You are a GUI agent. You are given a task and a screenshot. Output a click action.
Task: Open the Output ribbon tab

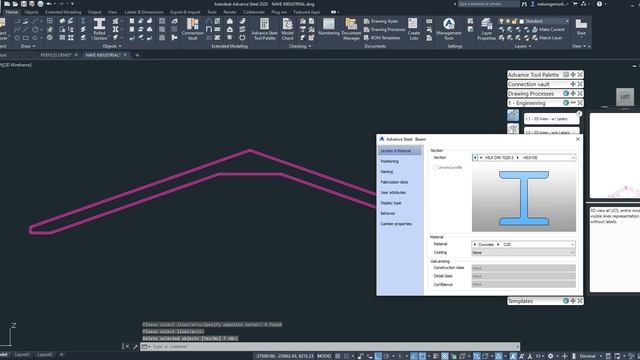(x=95, y=12)
